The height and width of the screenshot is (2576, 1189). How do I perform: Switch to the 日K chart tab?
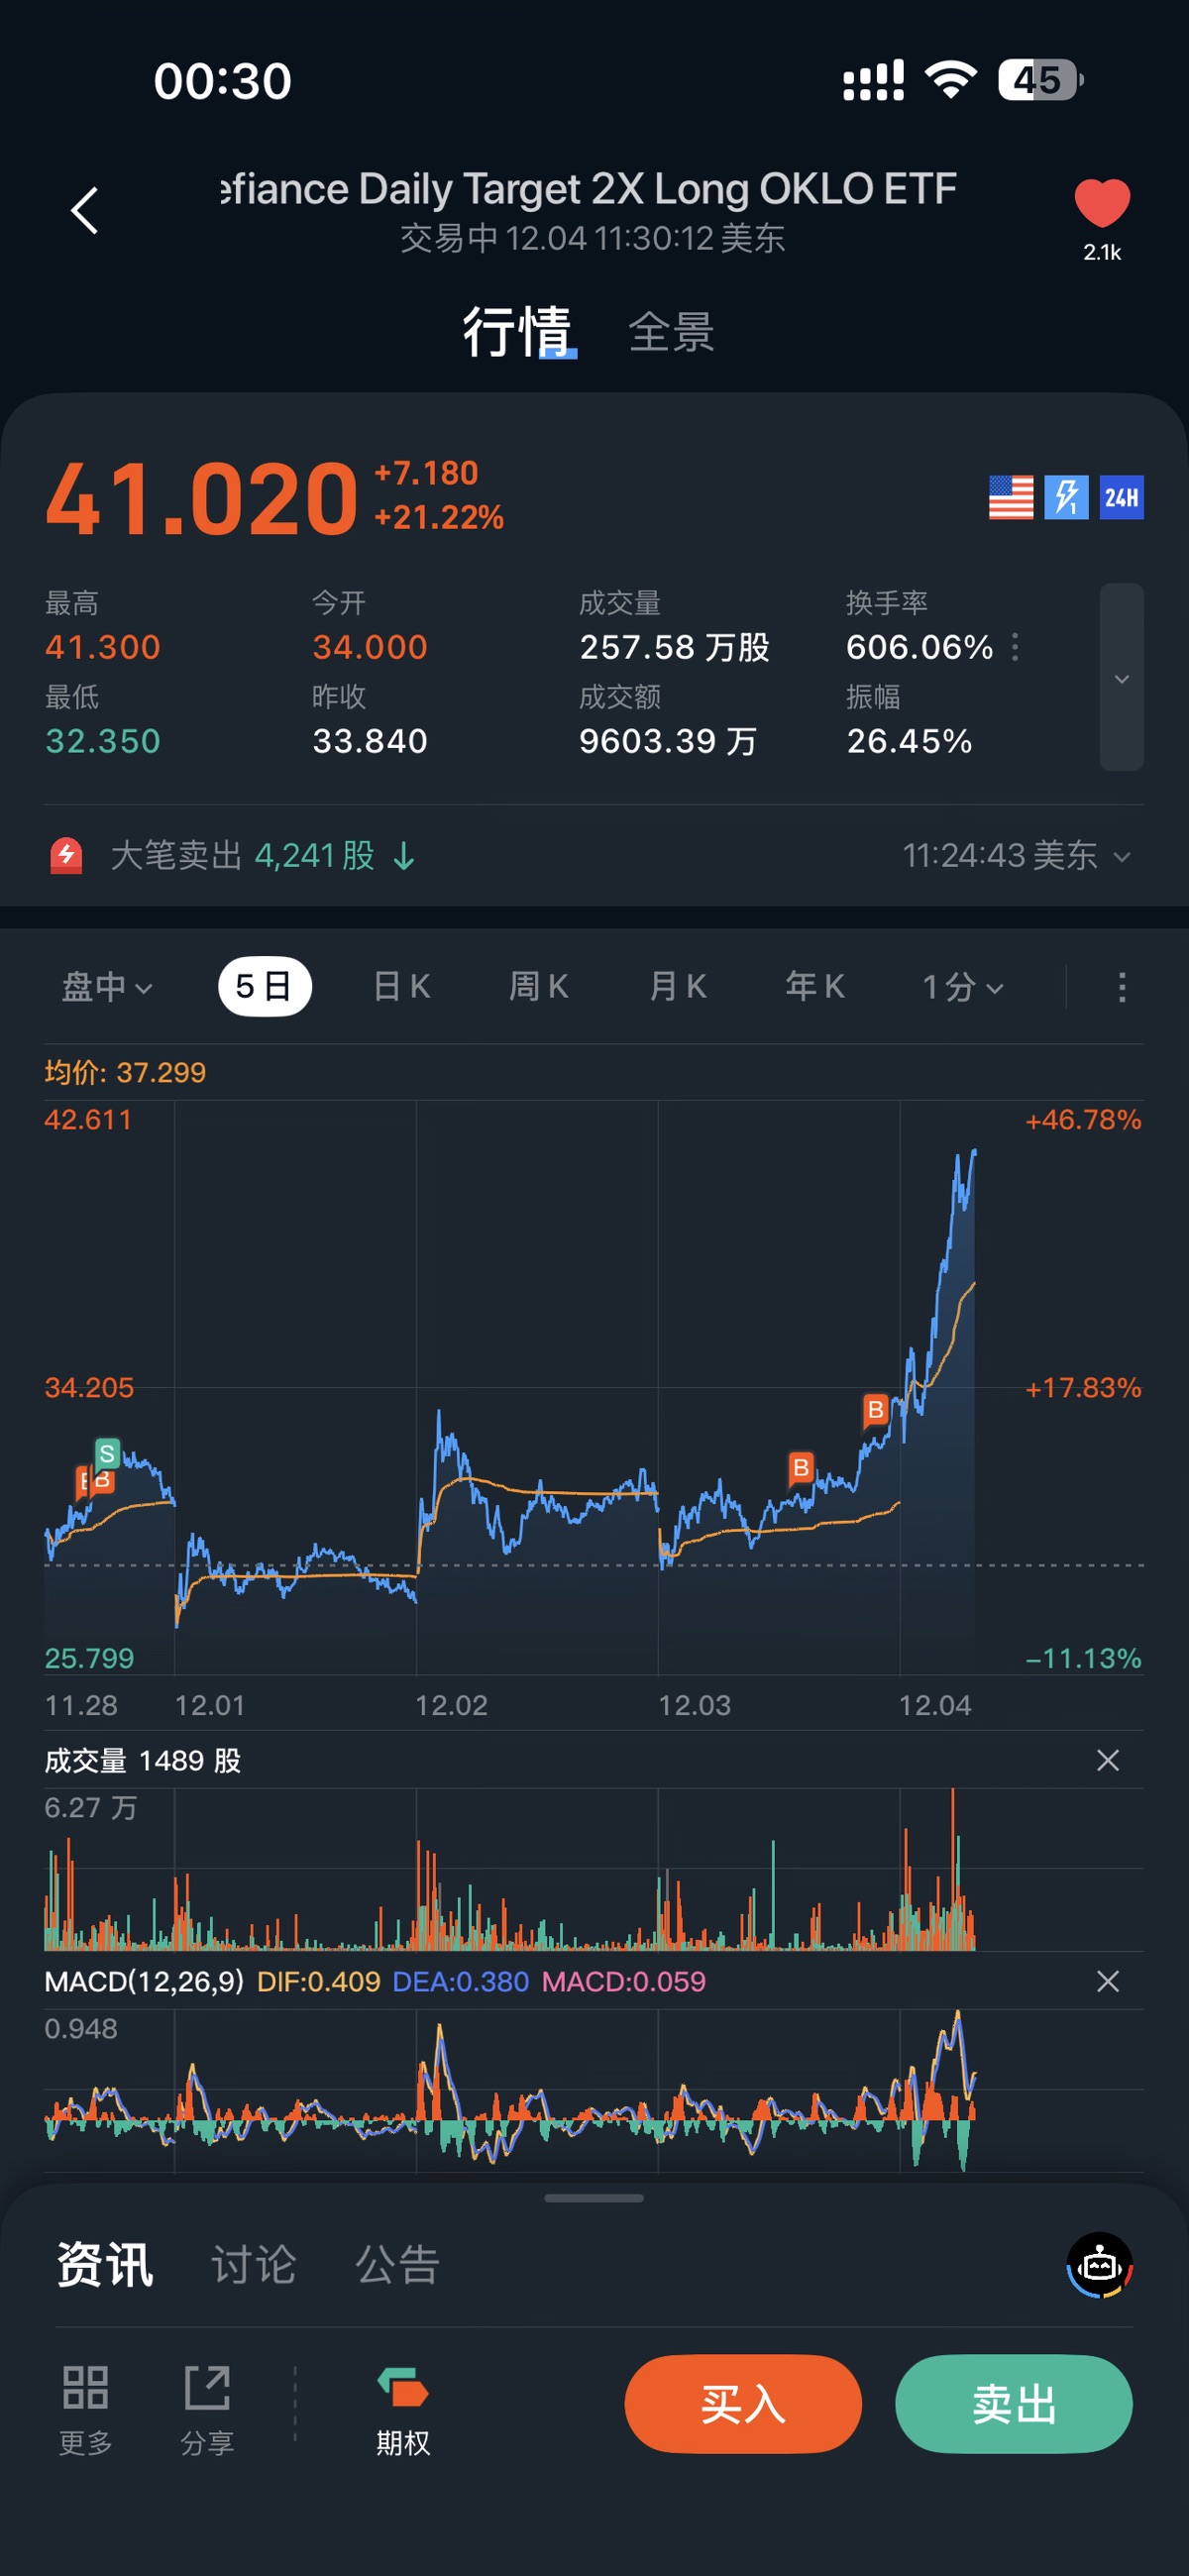401,987
